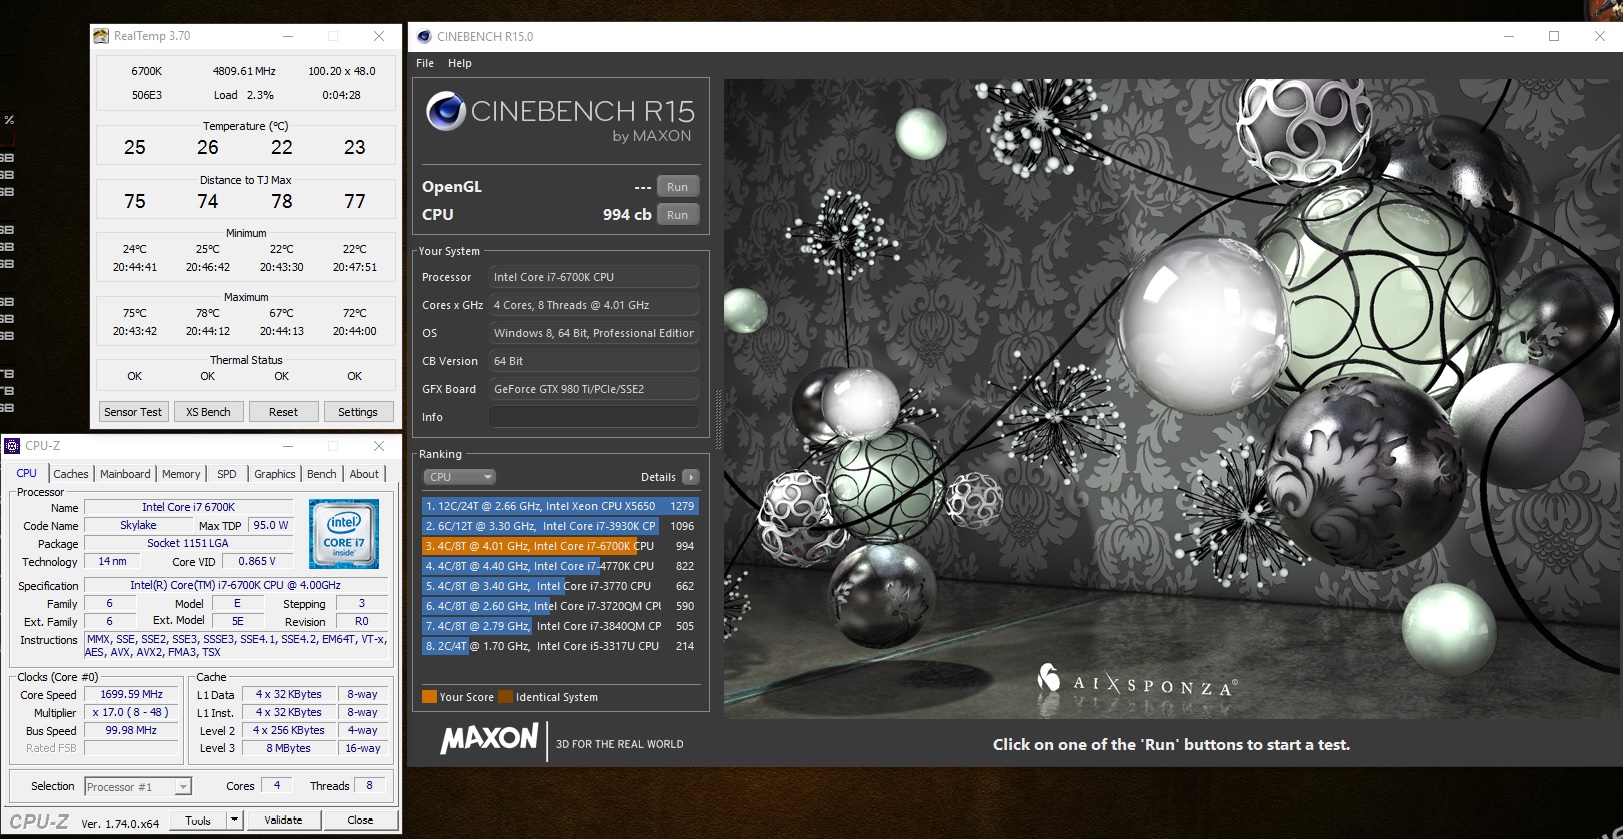
Task: Switch to the SPD tab in CPU-Z
Action: point(227,474)
